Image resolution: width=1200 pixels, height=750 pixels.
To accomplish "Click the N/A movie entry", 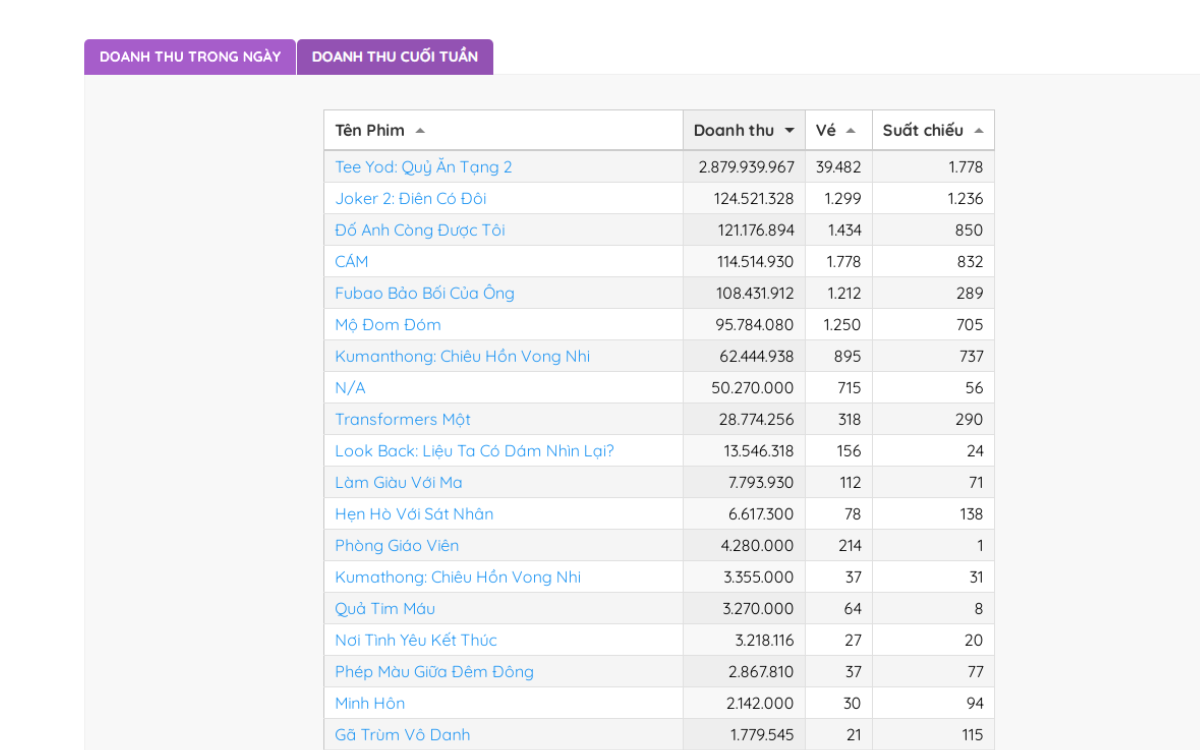I will pos(350,388).
